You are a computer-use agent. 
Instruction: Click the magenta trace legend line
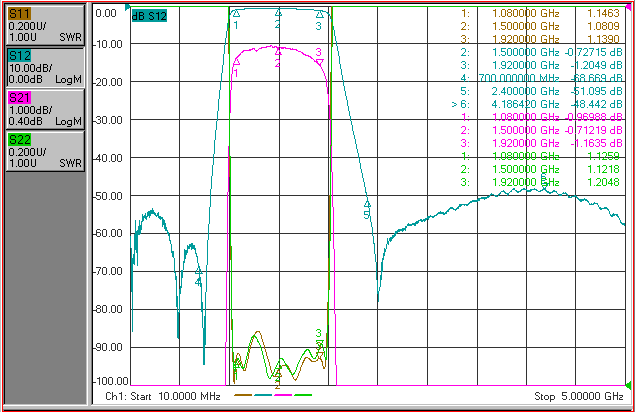tap(283, 395)
